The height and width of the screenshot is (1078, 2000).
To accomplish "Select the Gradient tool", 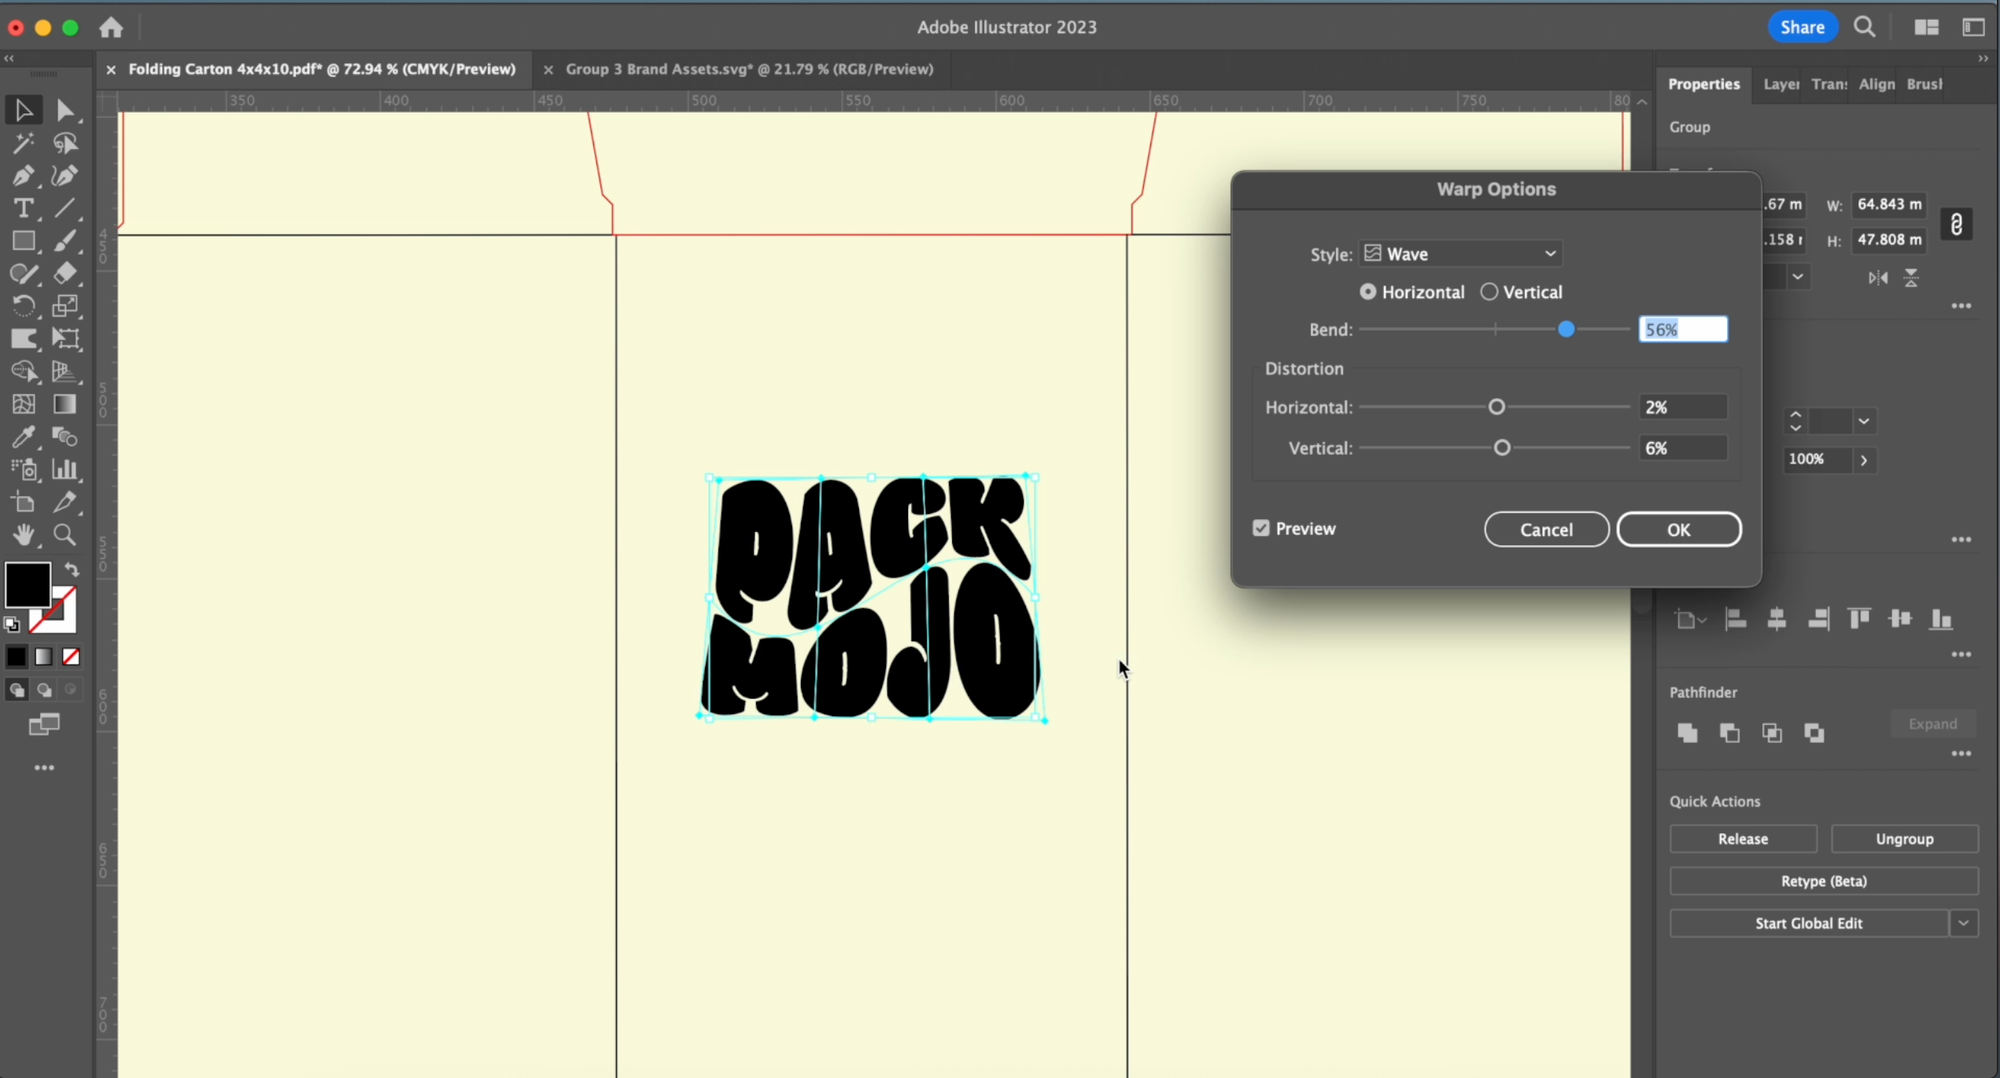I will pyautogui.click(x=65, y=404).
